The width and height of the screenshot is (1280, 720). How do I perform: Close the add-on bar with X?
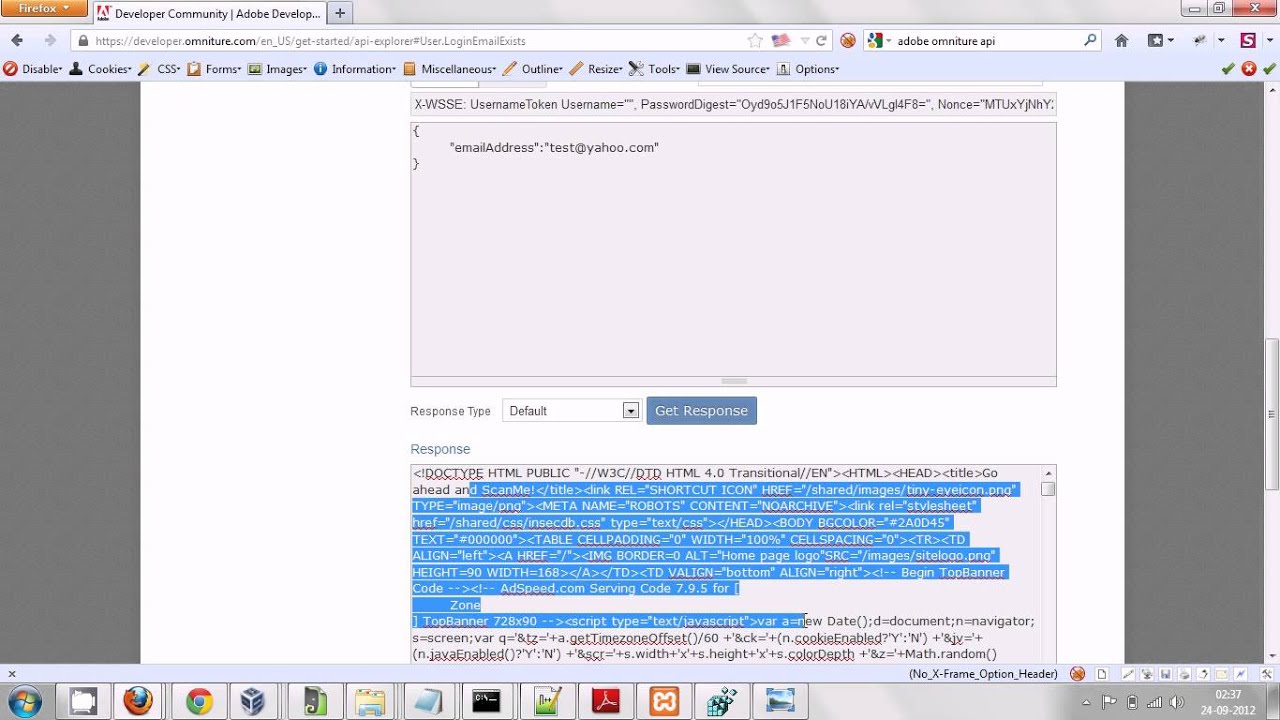click(11, 674)
